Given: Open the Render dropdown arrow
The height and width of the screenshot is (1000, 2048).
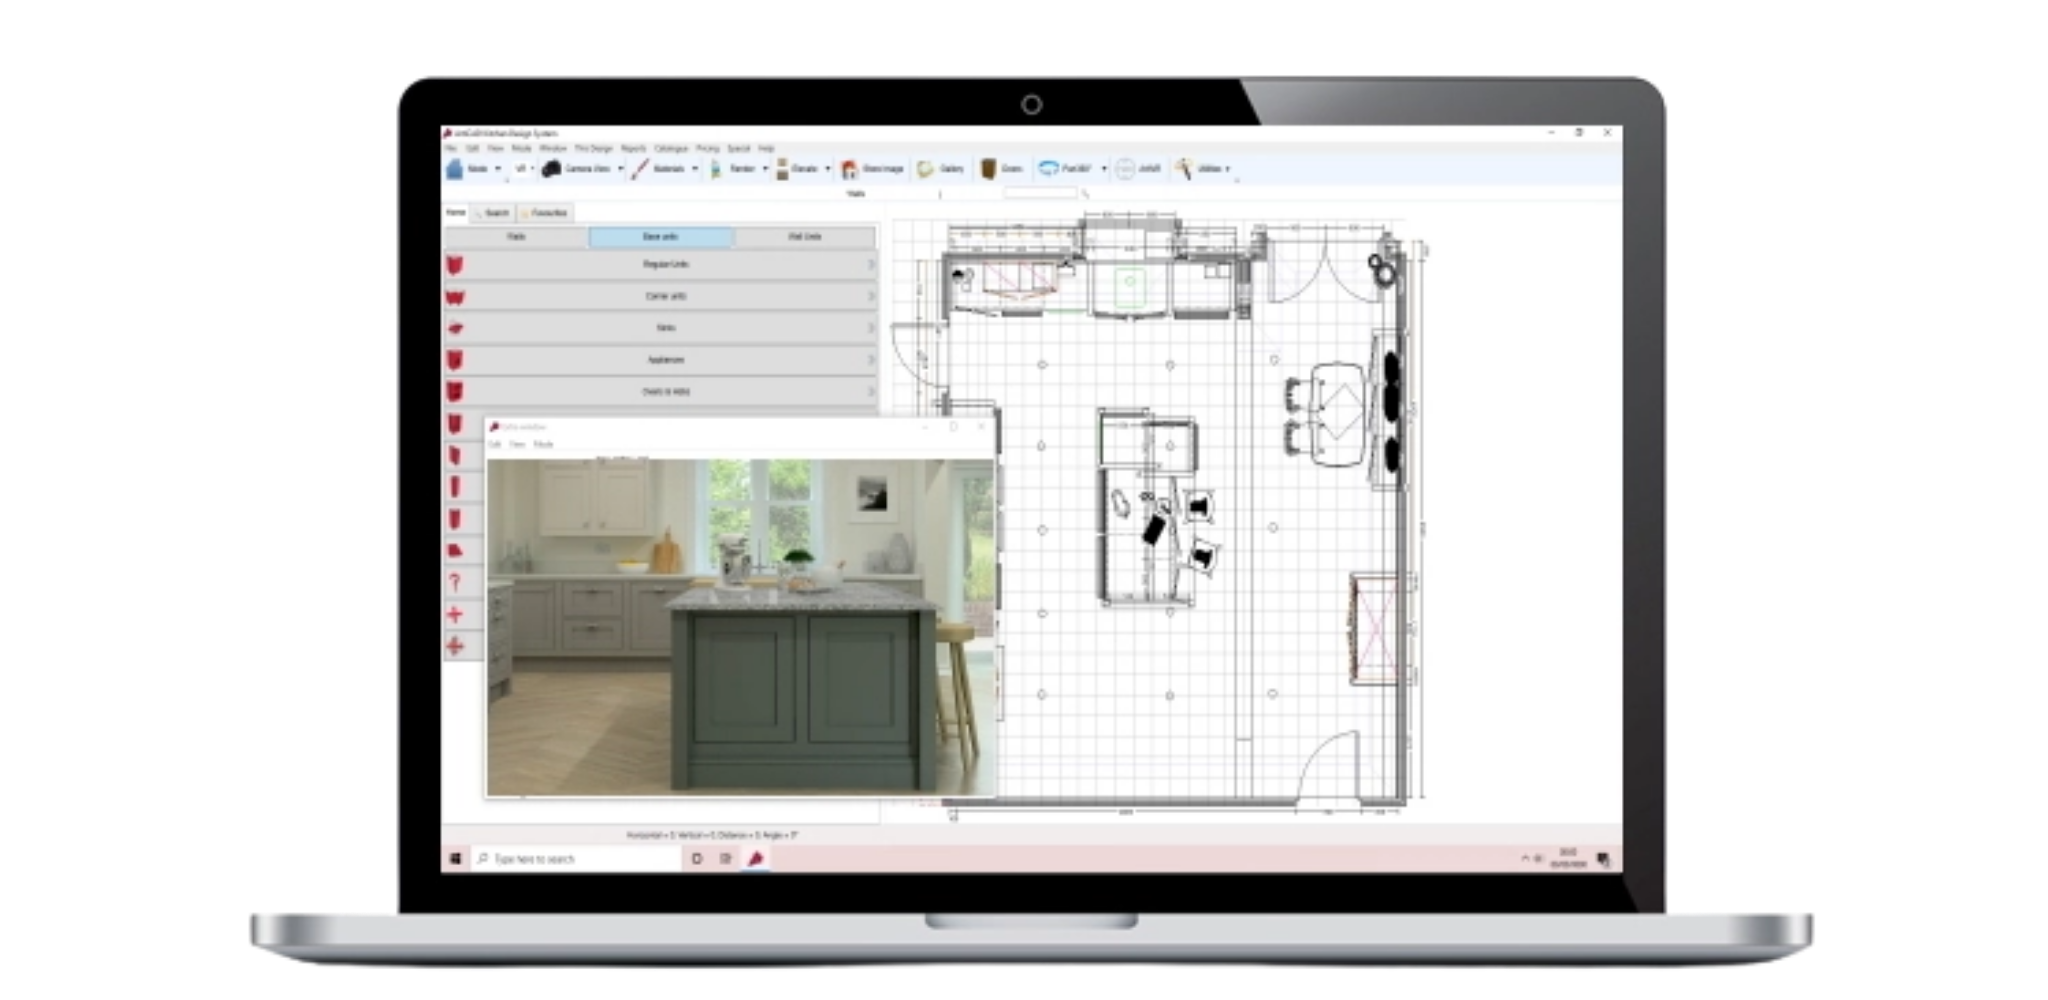Looking at the screenshot, I should coord(765,169).
